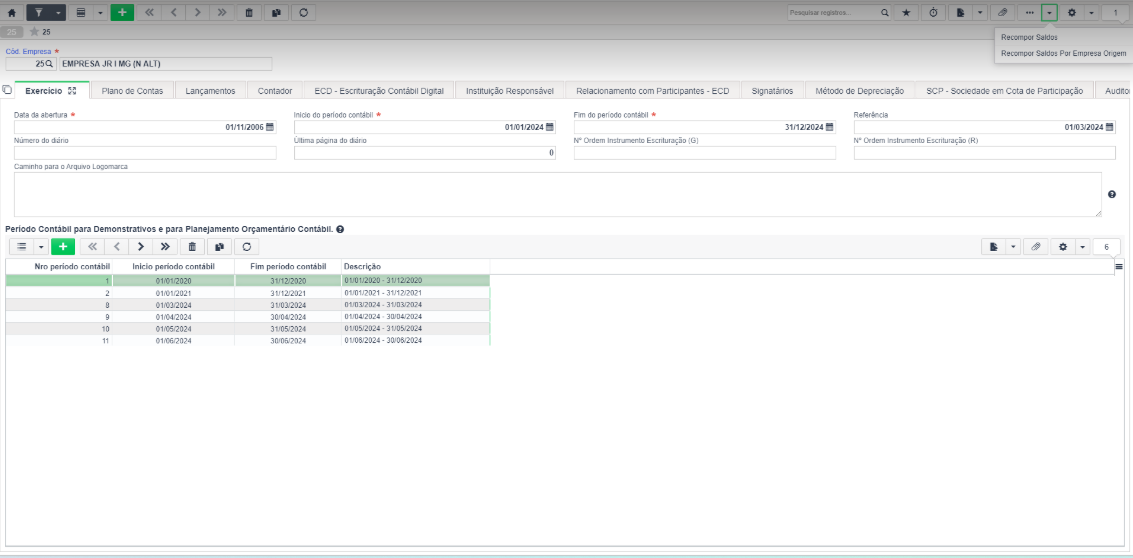Open the settings gear in the top toolbar

point(1072,12)
